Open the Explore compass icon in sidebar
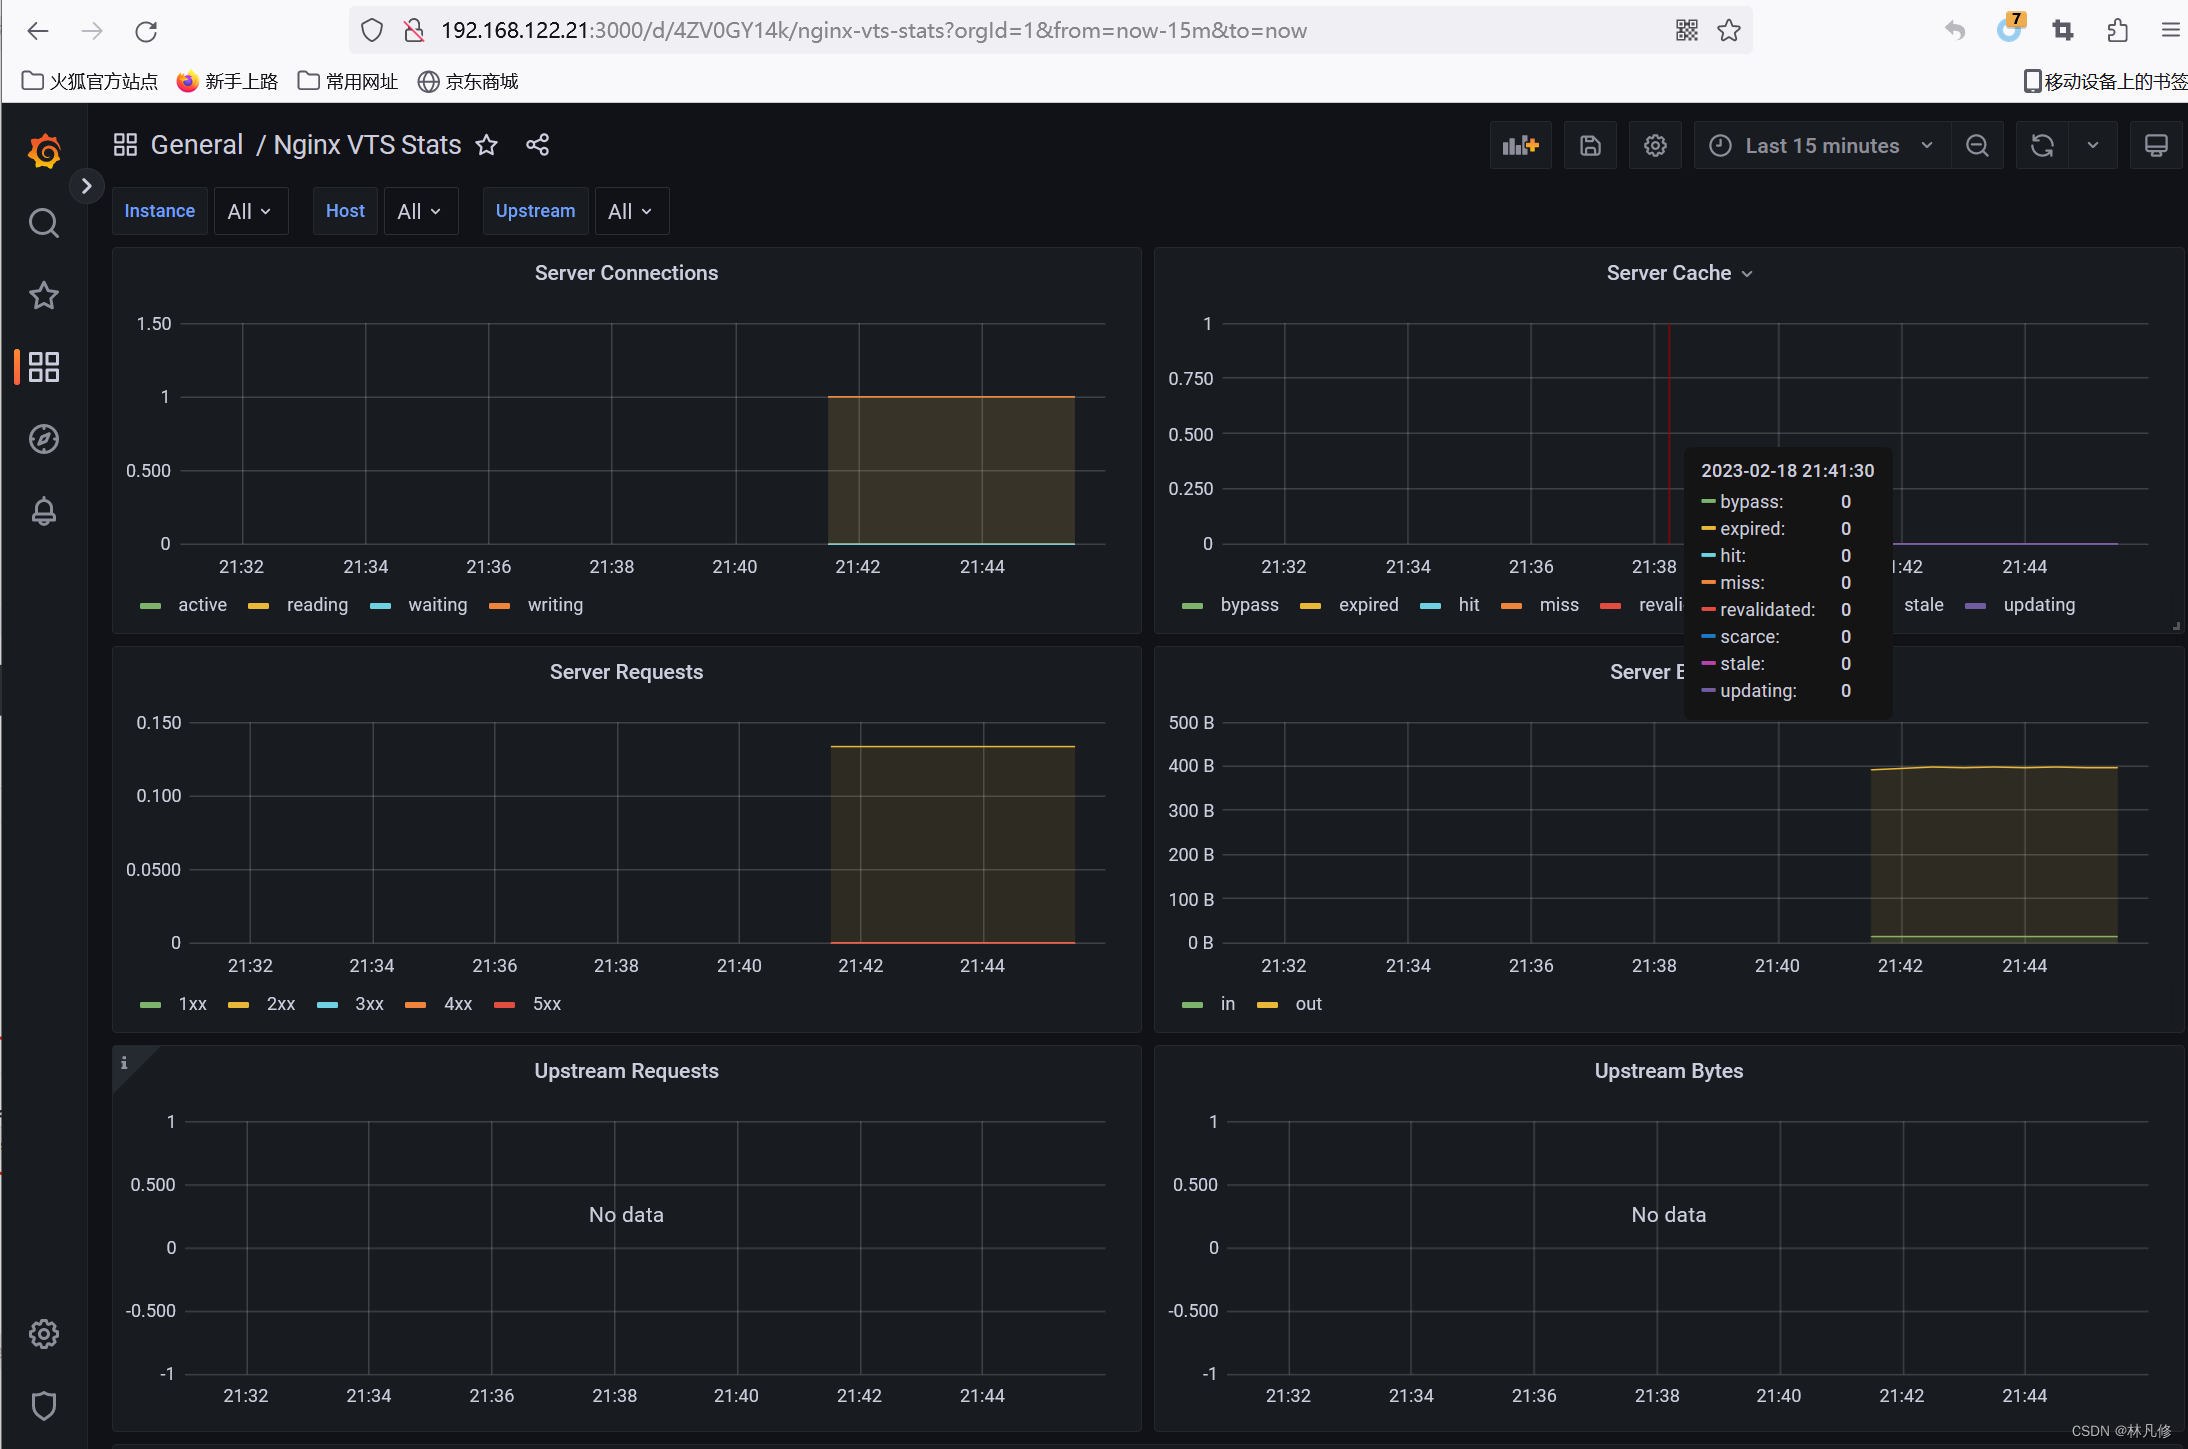 click(x=44, y=439)
